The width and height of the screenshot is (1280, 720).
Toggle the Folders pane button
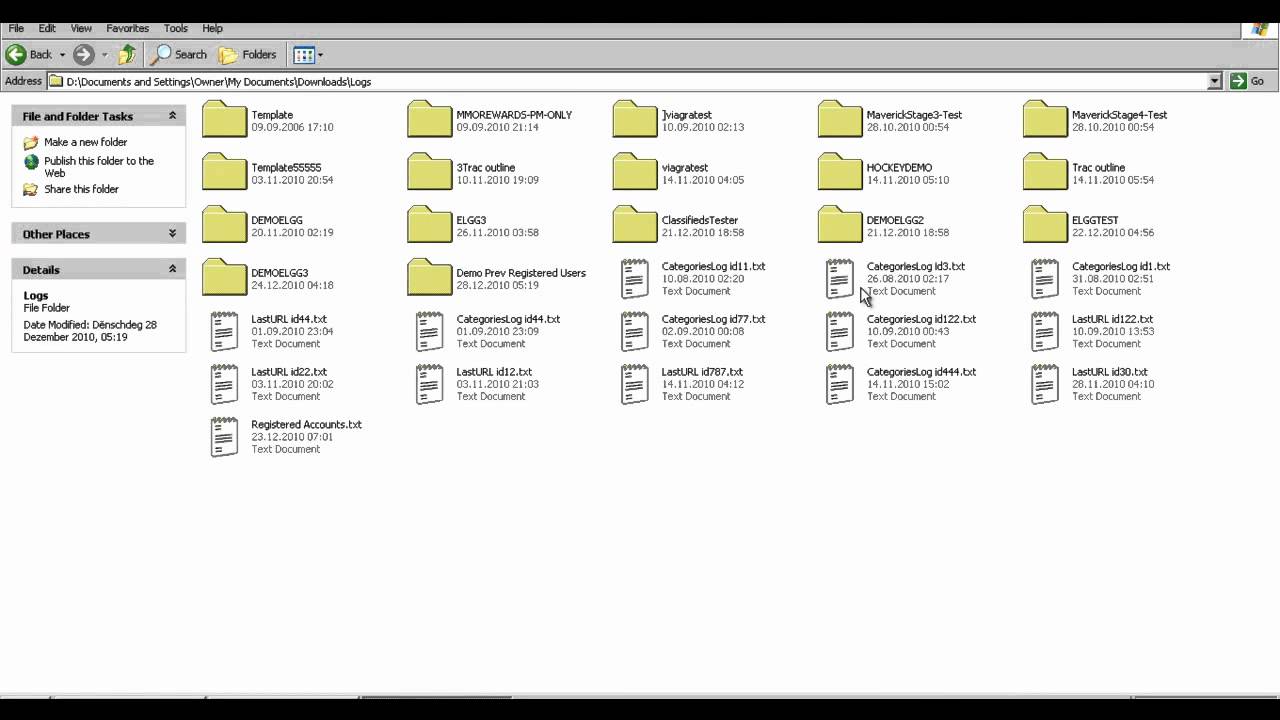coord(247,54)
